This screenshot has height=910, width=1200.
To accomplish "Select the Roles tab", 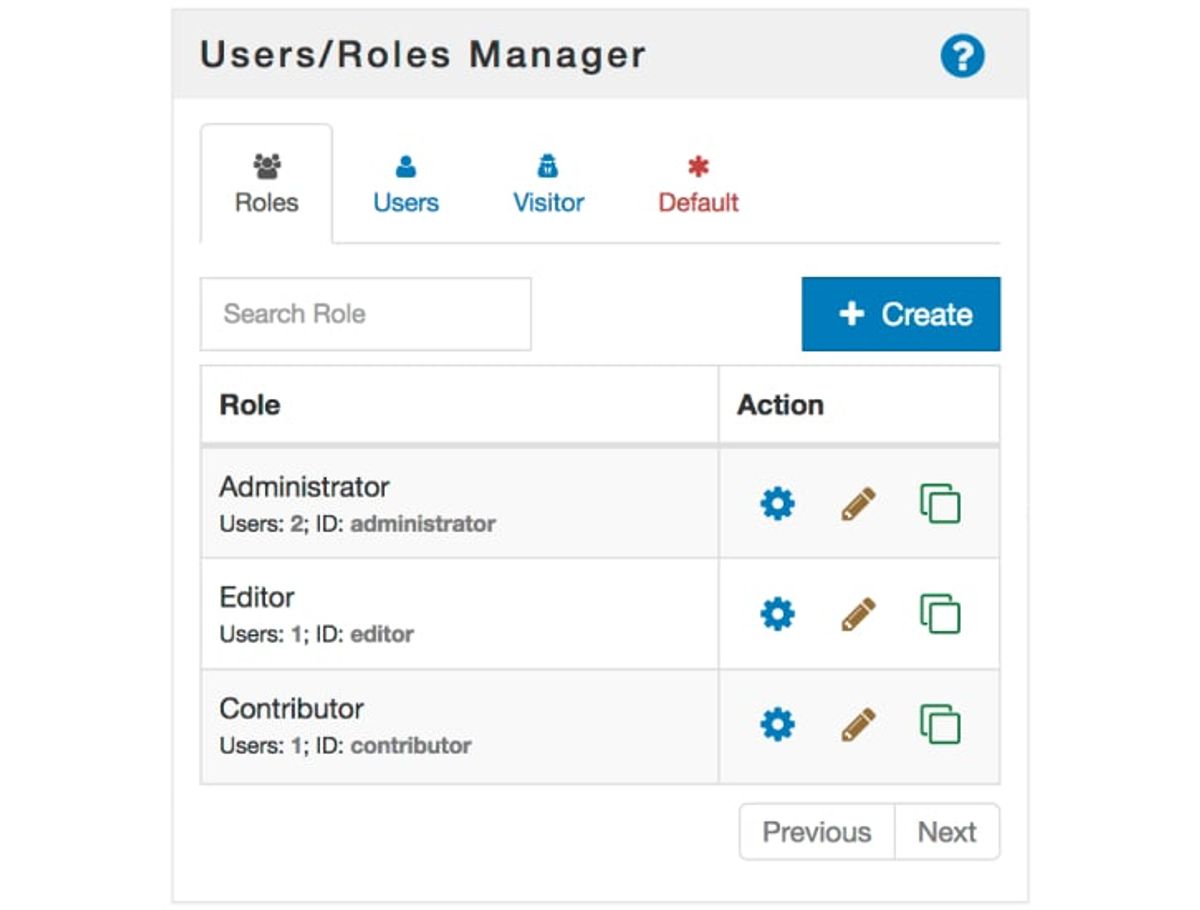I will pyautogui.click(x=267, y=184).
